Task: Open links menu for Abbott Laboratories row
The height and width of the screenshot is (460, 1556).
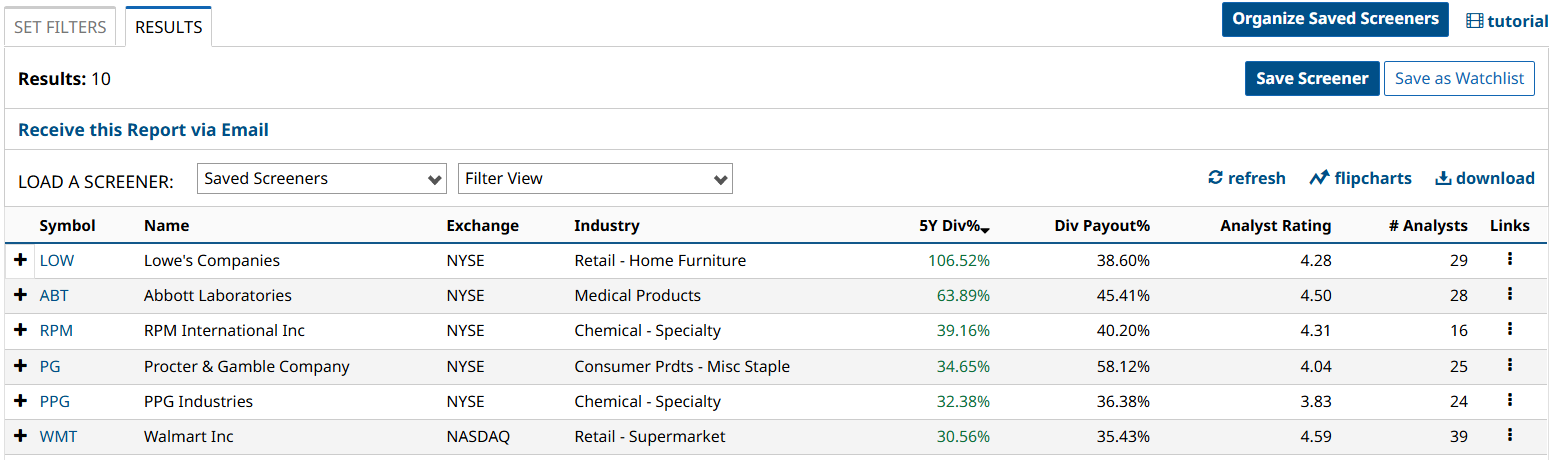Action: 1509,294
